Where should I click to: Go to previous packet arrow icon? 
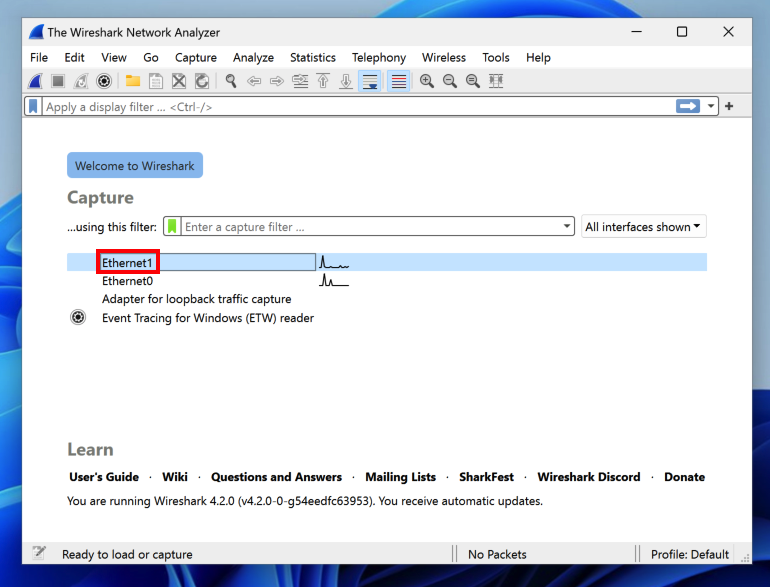[x=254, y=81]
